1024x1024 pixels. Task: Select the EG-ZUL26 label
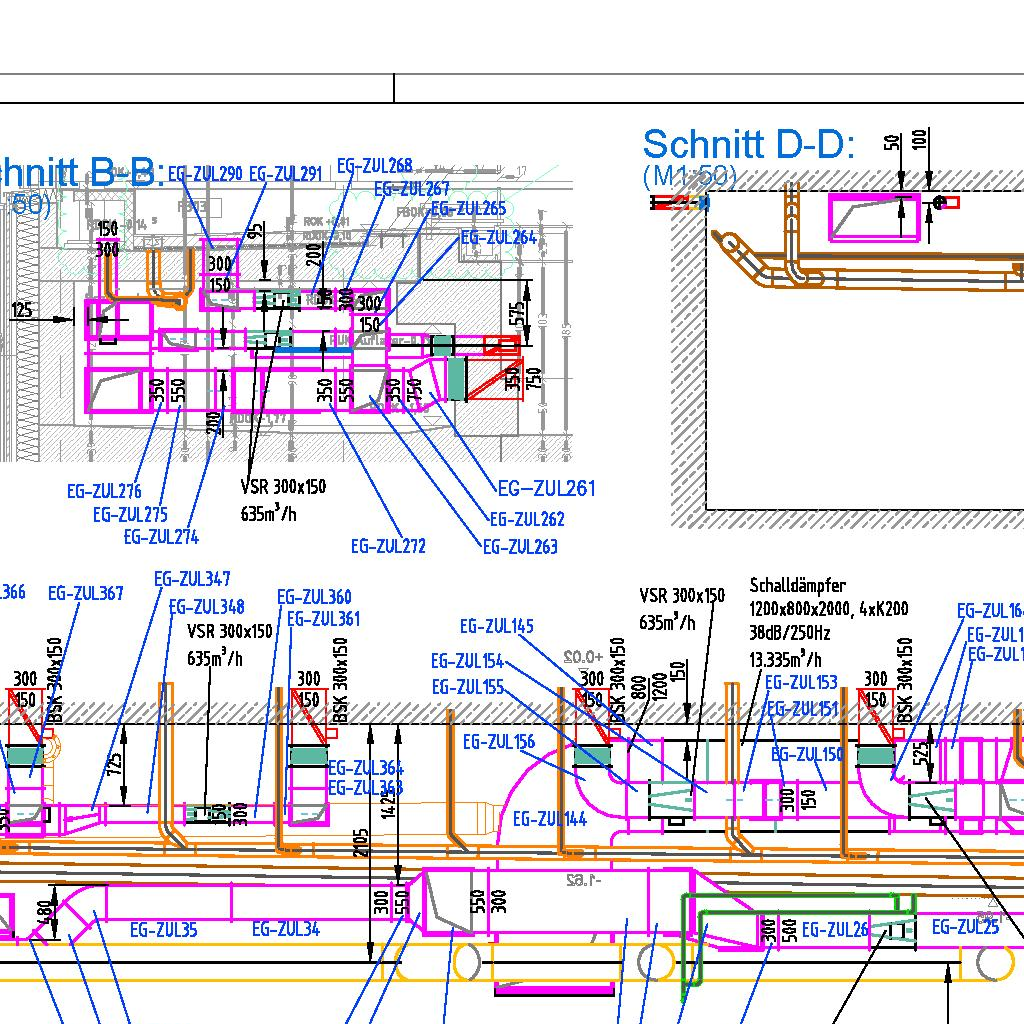point(835,930)
